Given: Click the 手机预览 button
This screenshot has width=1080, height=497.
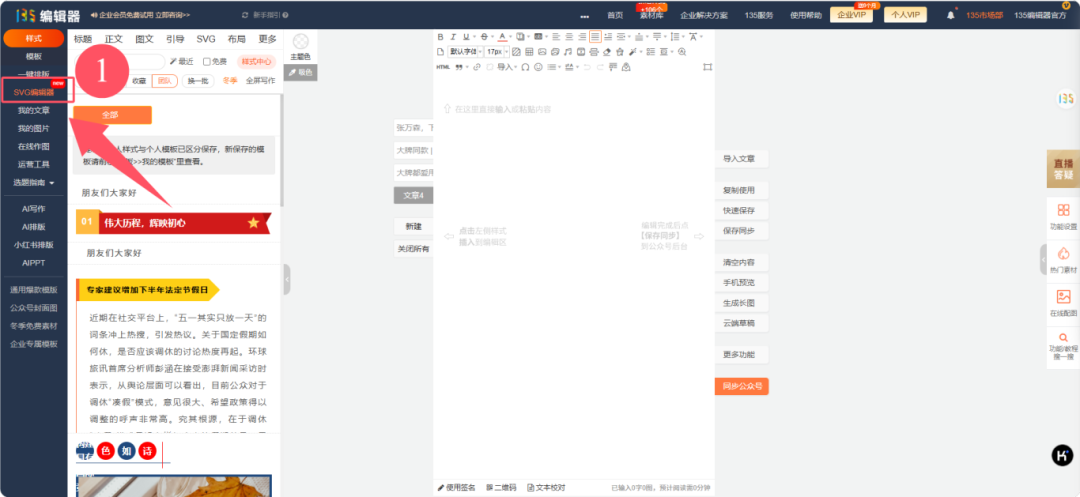Looking at the screenshot, I should tap(739, 283).
